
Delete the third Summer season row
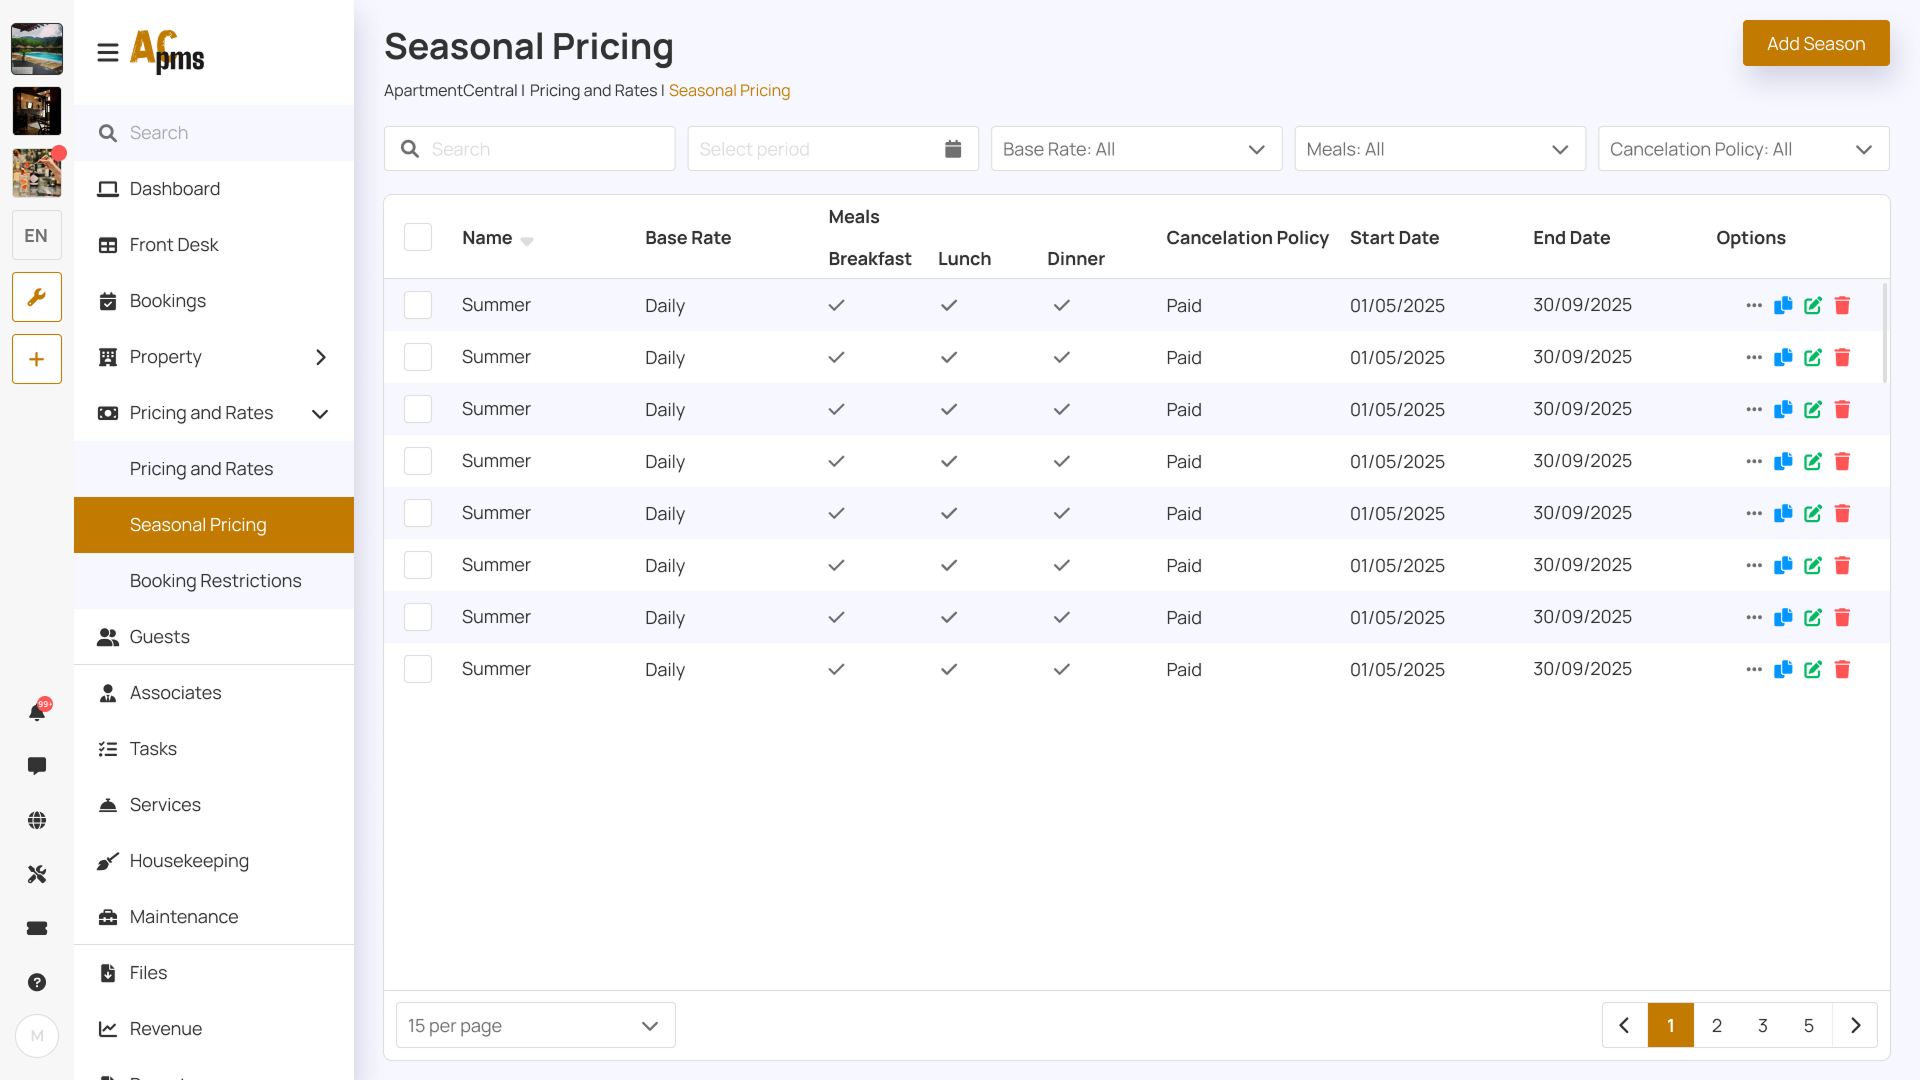1842,409
